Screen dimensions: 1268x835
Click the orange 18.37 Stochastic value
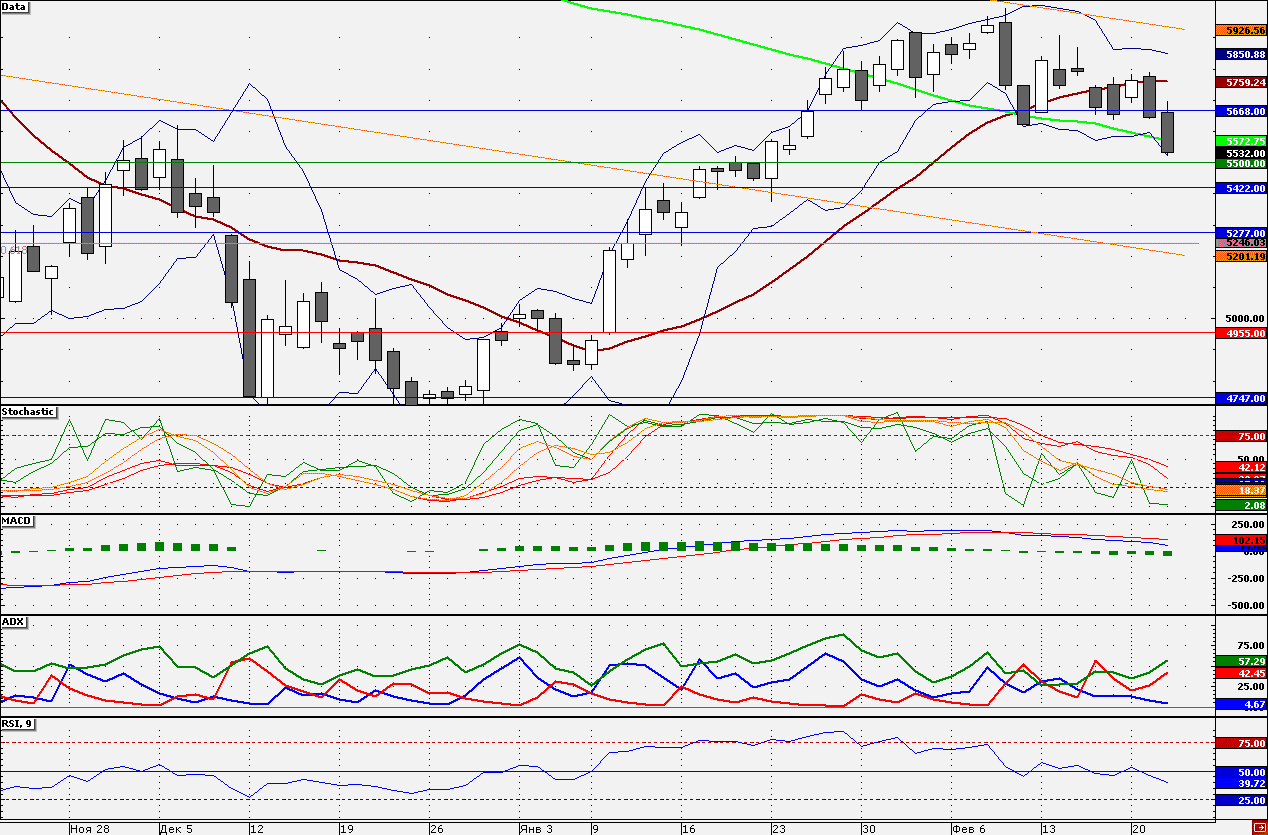[1240, 491]
